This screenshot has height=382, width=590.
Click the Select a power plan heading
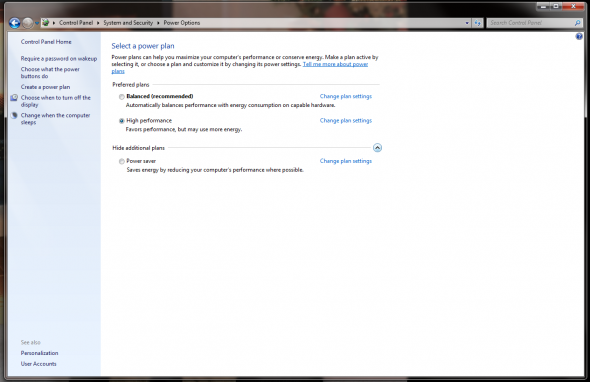[x=143, y=46]
